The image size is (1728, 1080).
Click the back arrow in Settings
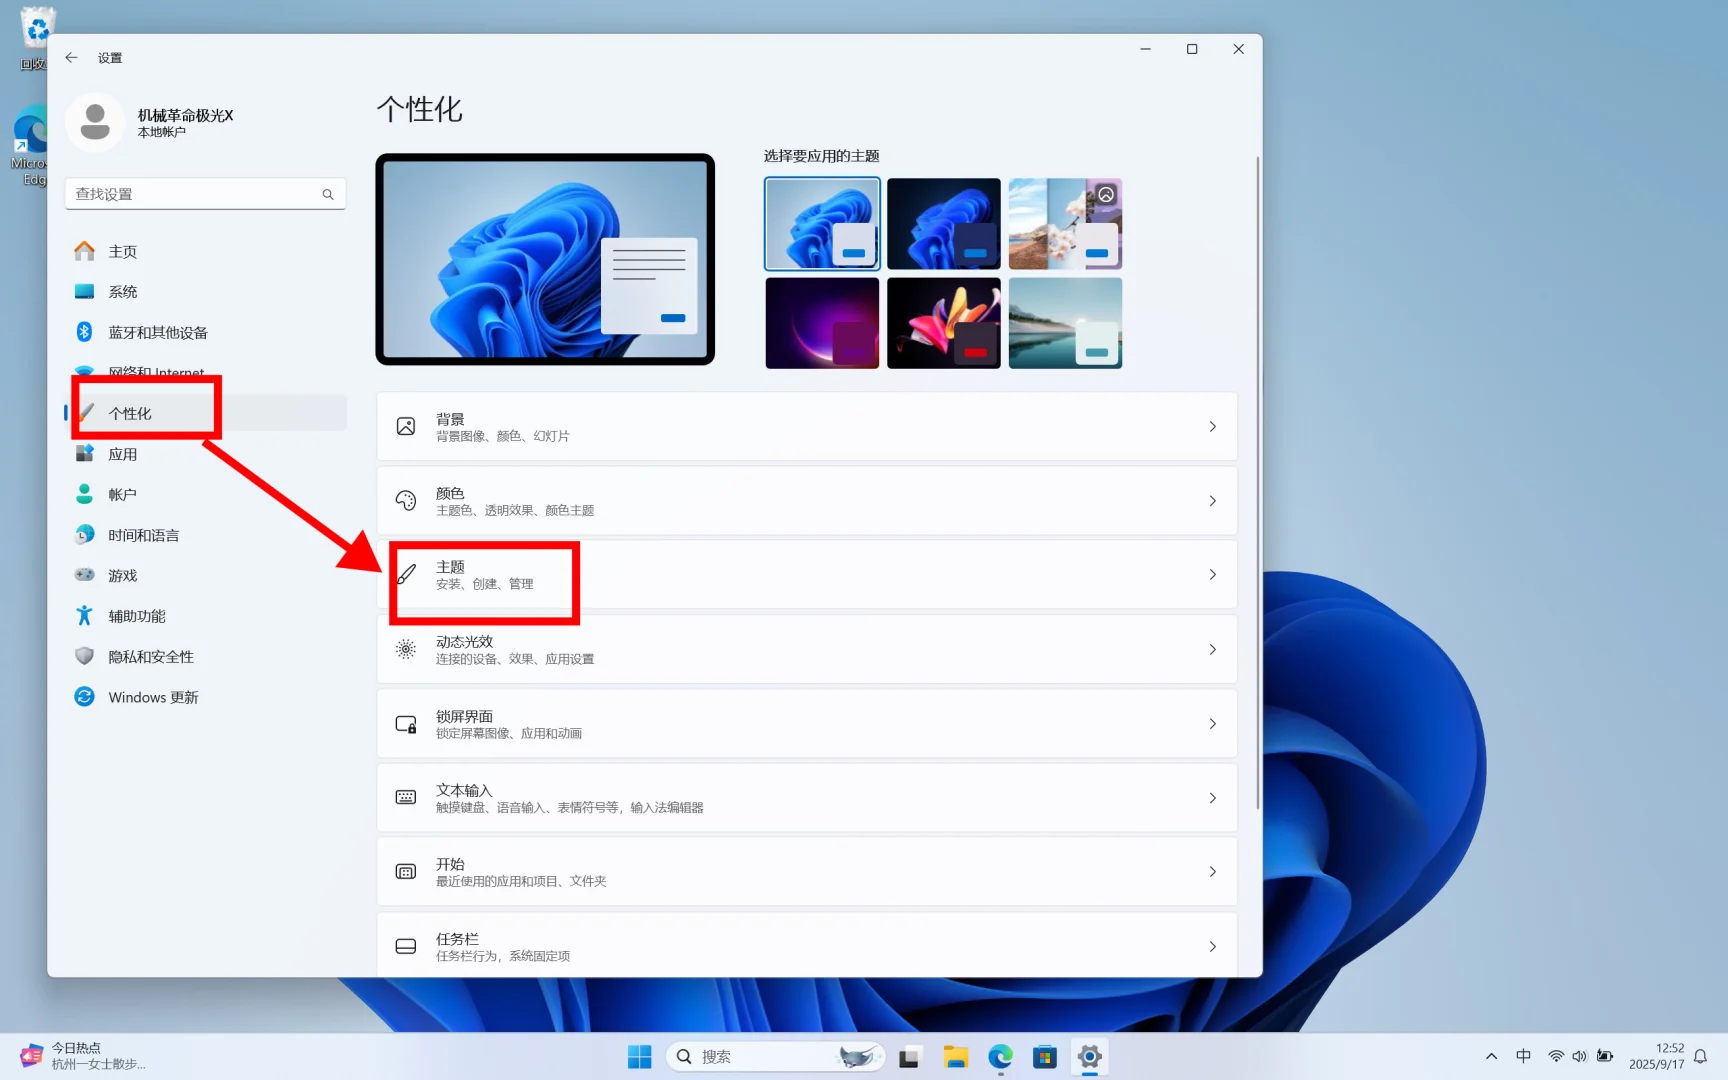[71, 58]
